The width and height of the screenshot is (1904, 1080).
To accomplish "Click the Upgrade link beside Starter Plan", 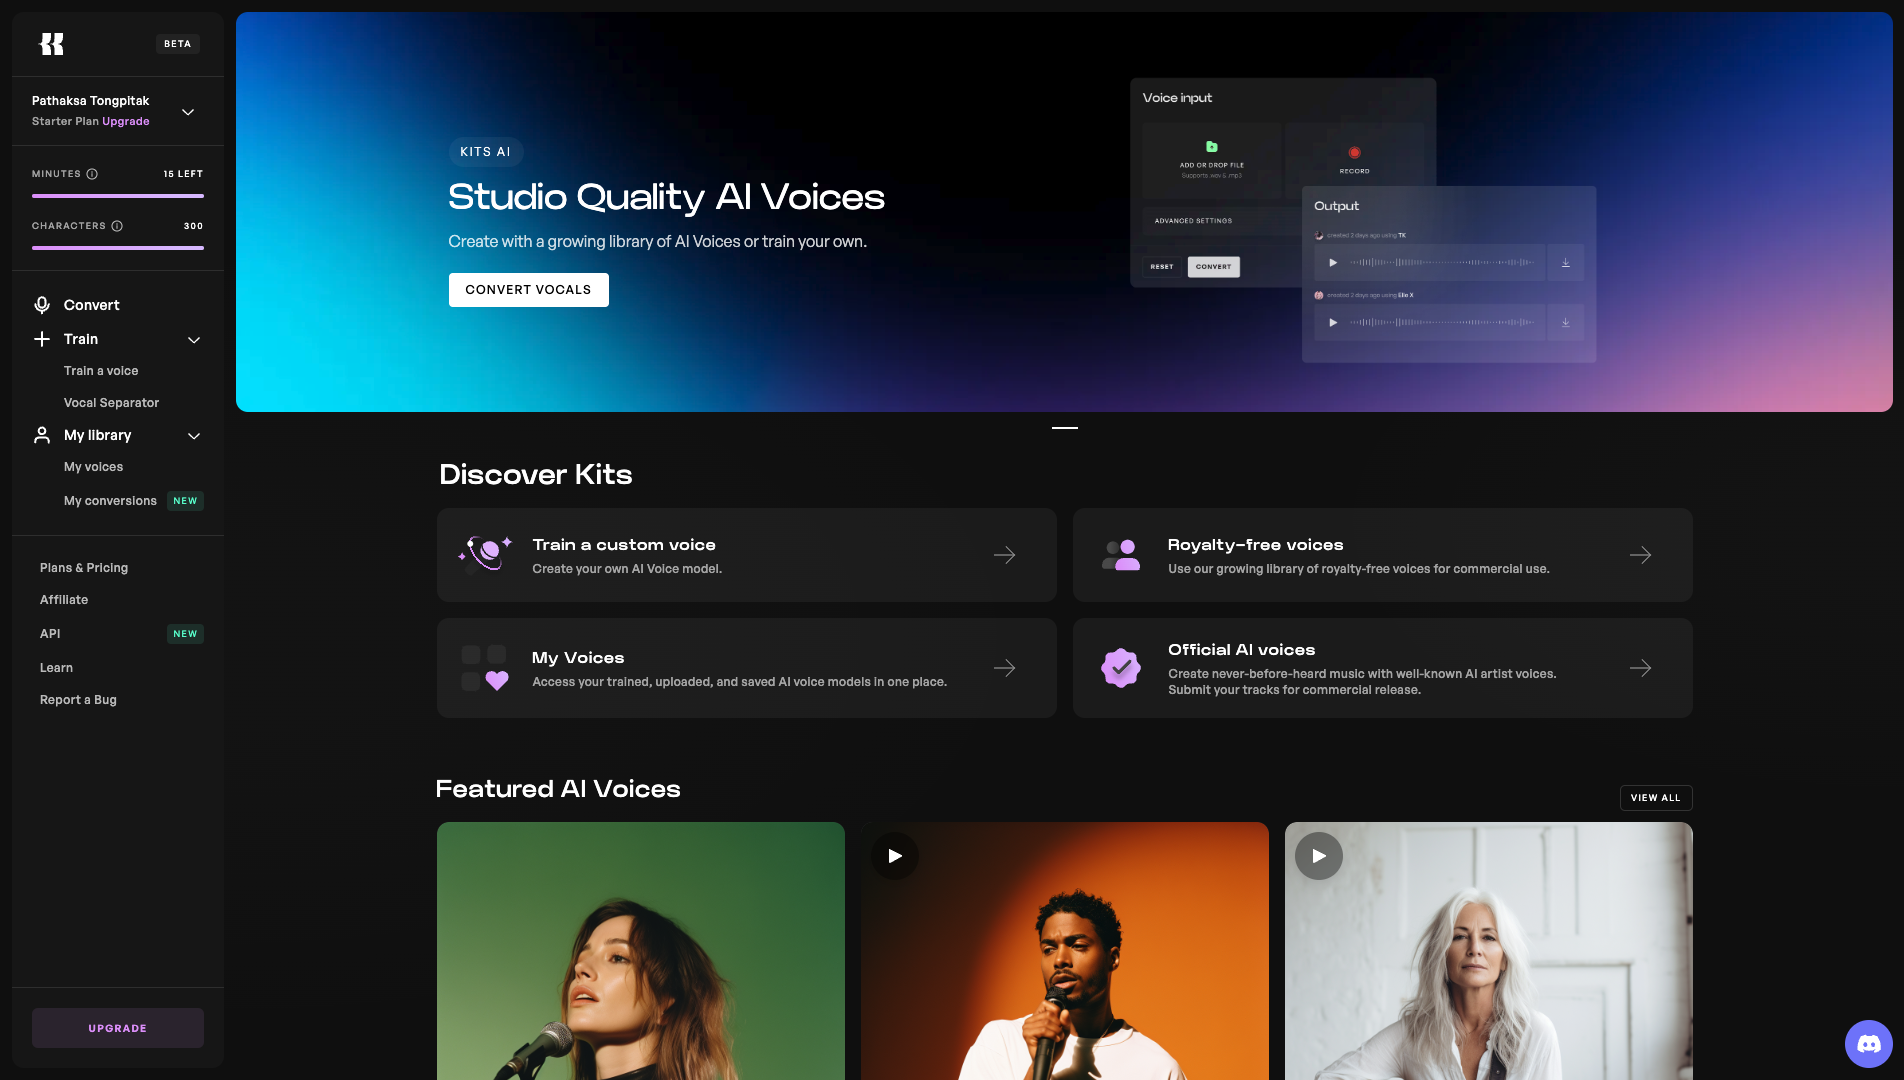I will click(x=126, y=122).
